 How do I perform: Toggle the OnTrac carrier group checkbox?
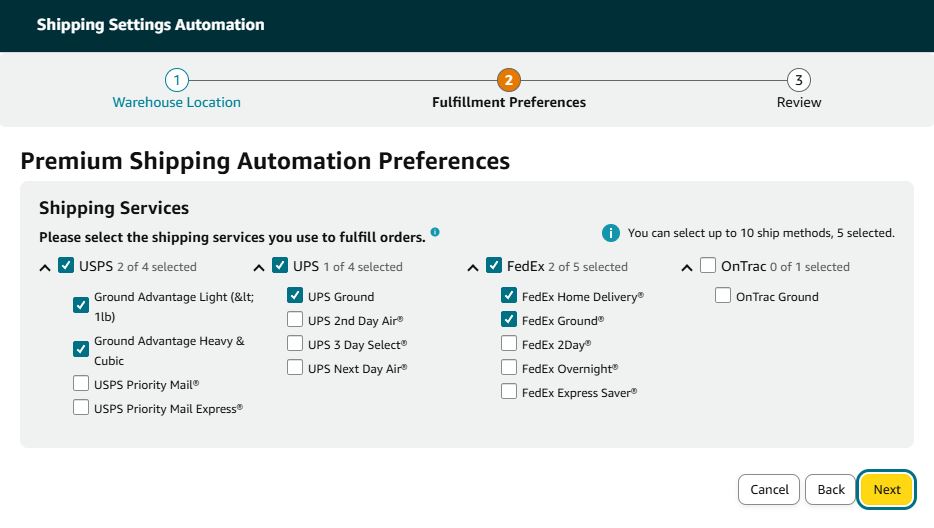(708, 265)
